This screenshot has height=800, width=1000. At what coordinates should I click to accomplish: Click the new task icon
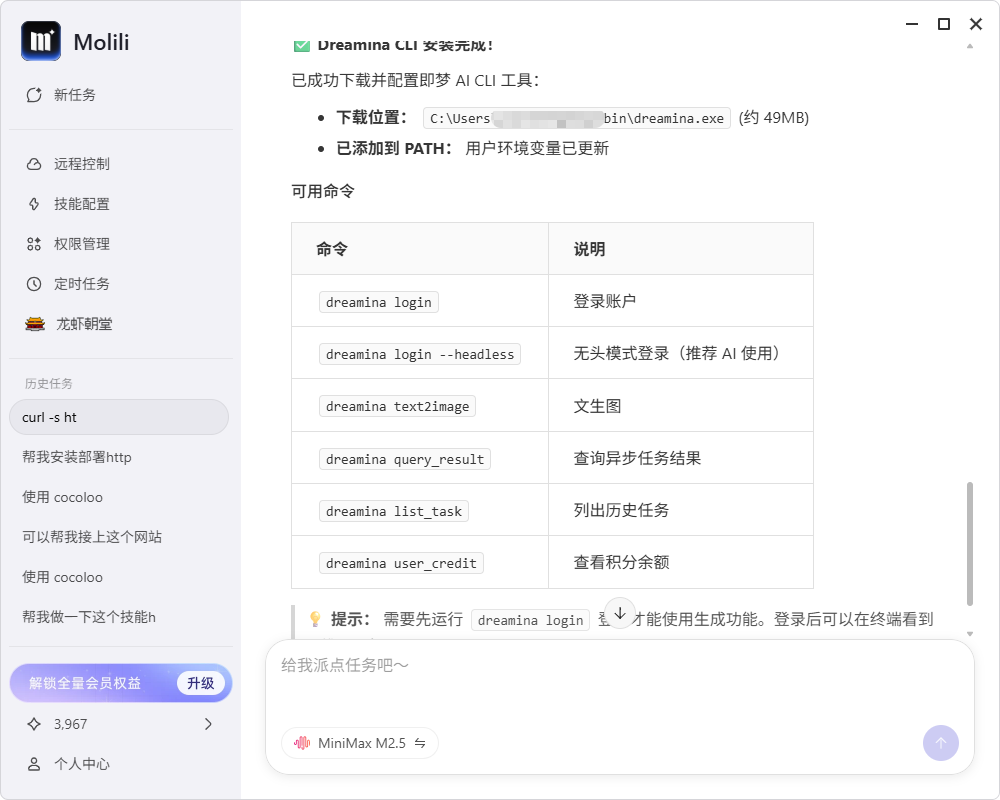coord(34,95)
